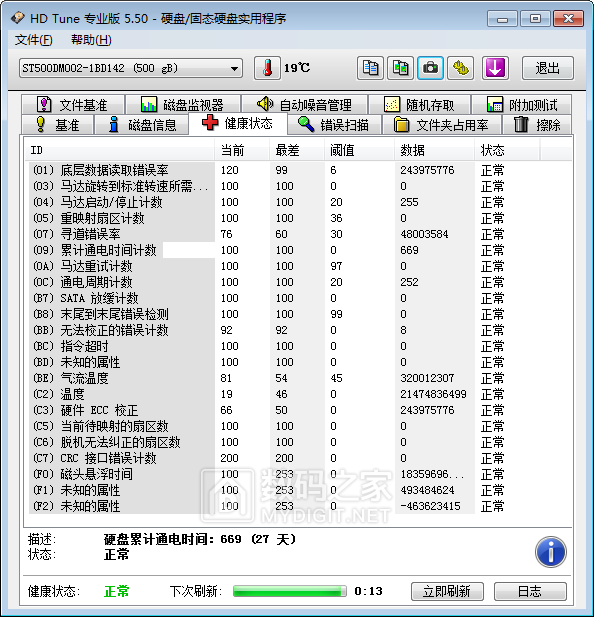This screenshot has height=617, width=594.
Task: Click the 当前 column header
Action: pos(242,150)
